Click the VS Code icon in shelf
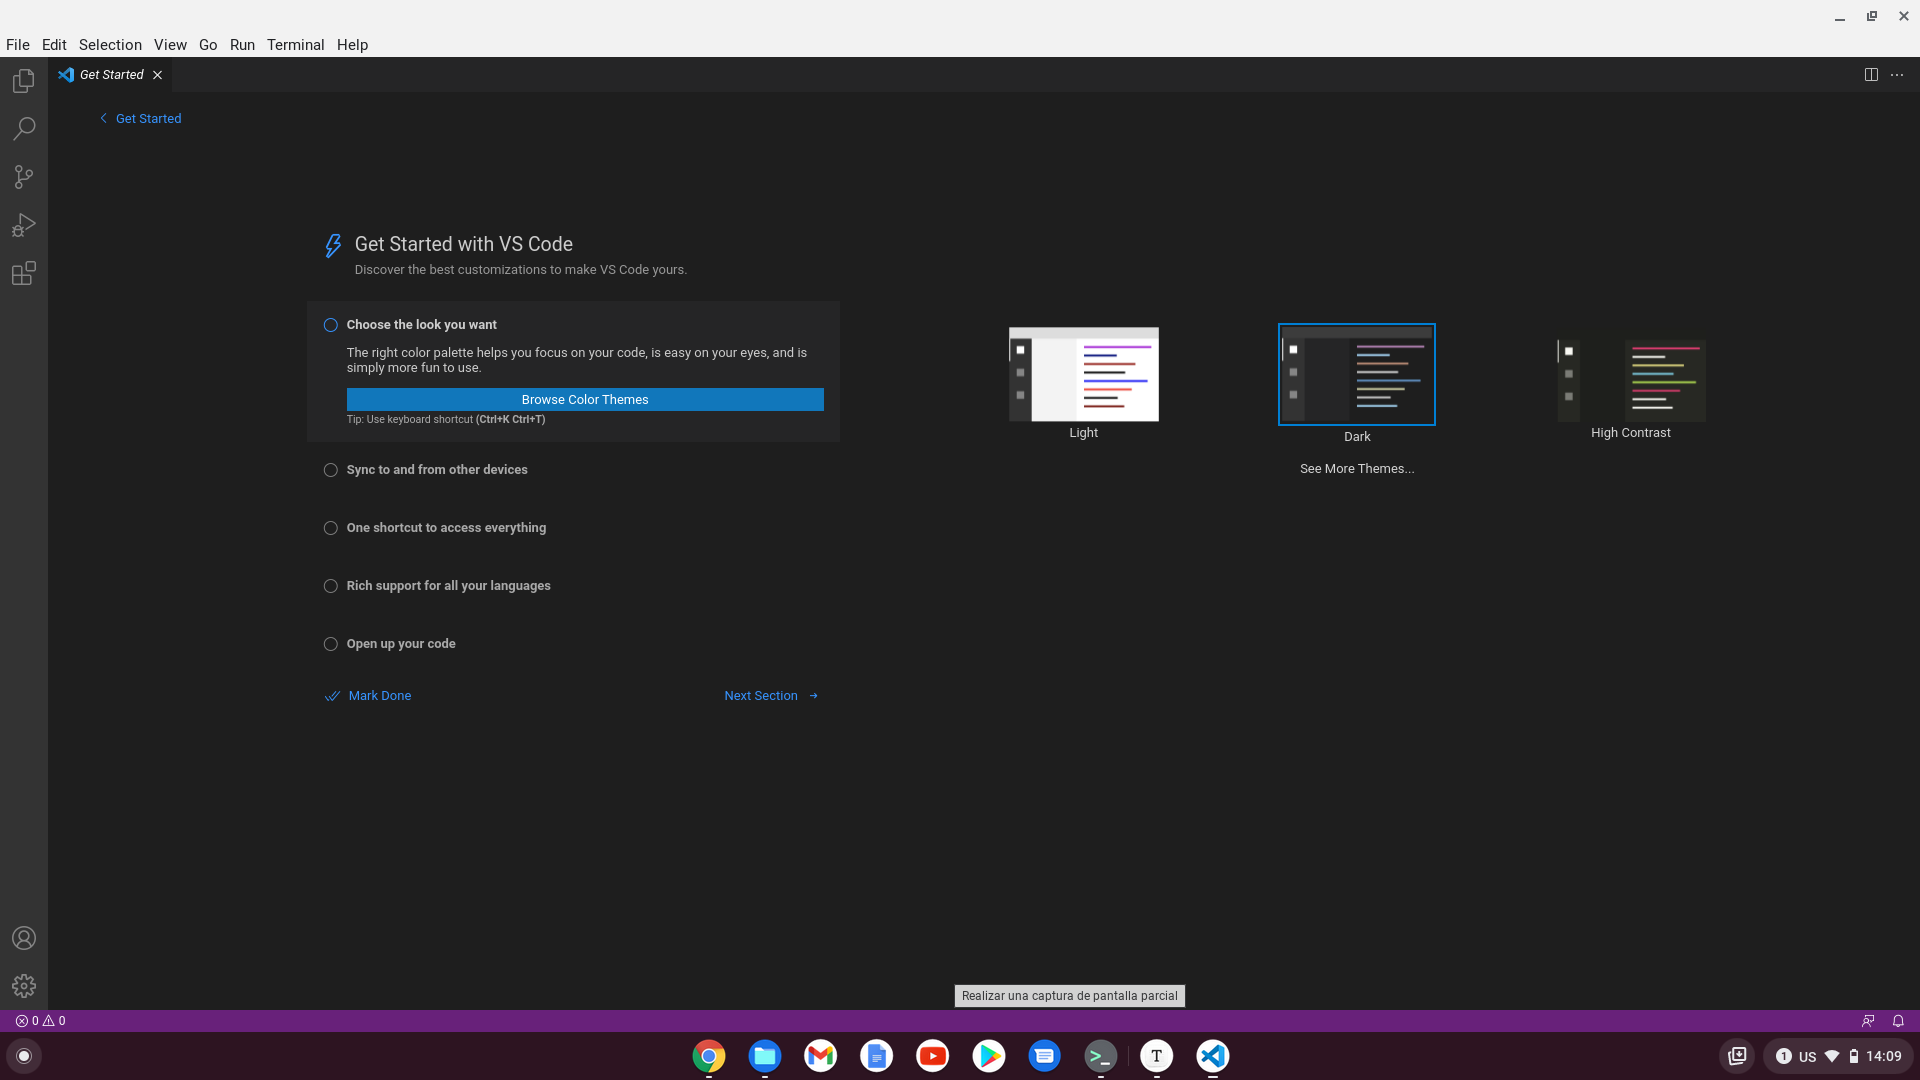Viewport: 1920px width, 1080px height. [x=1213, y=1056]
